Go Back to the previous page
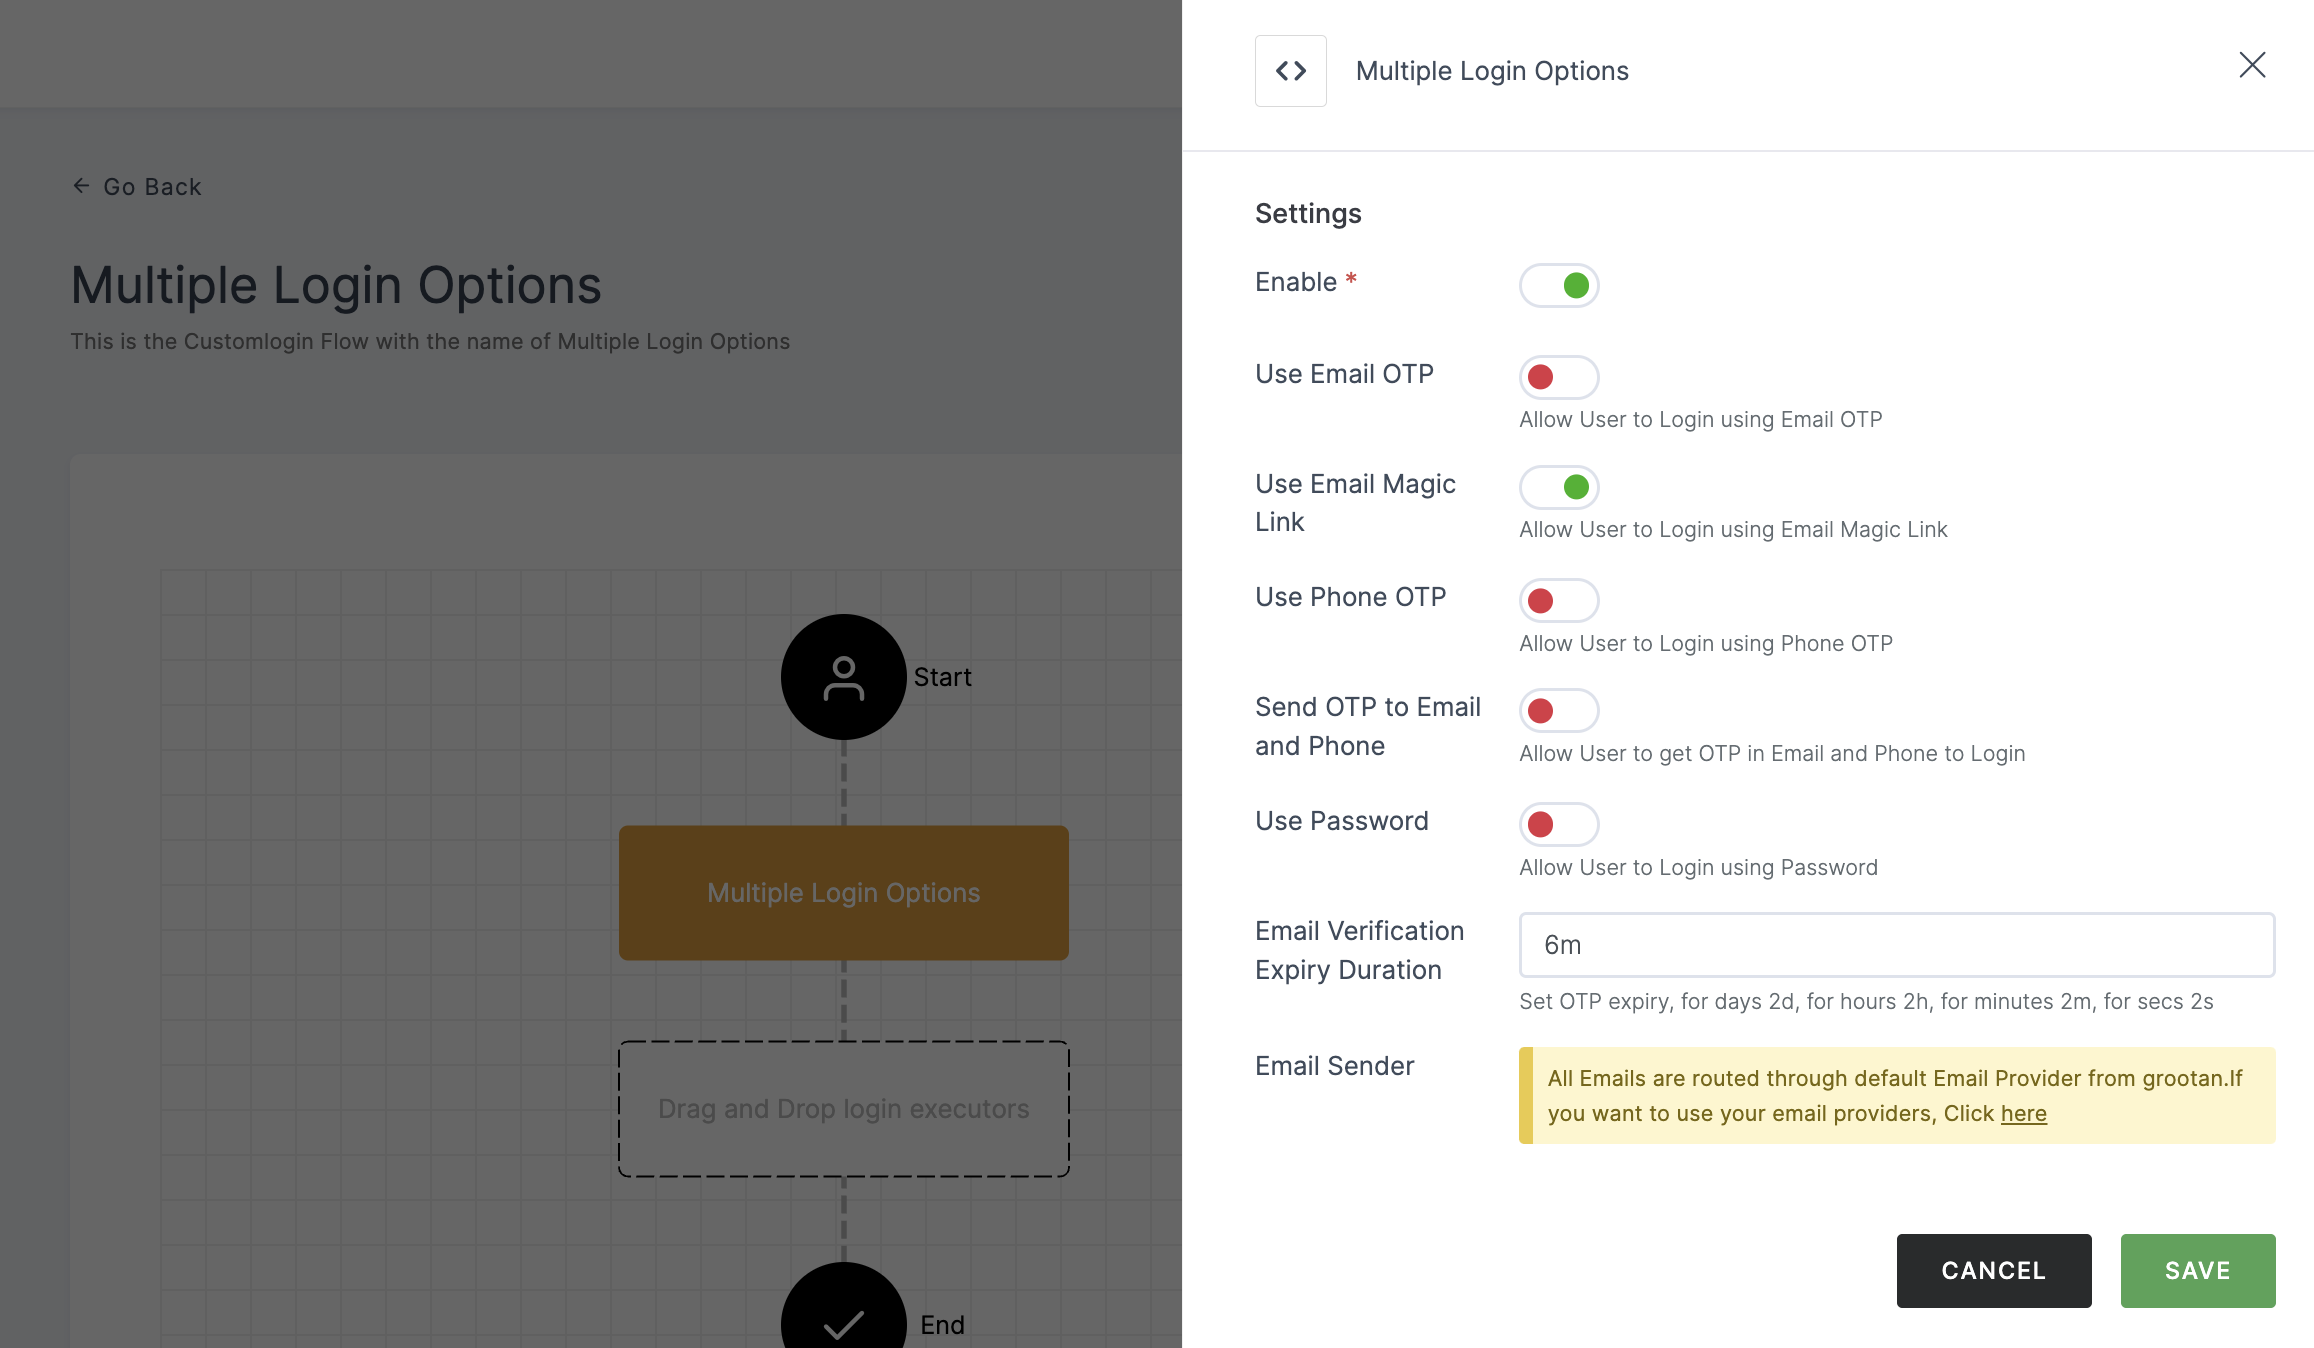This screenshot has width=2314, height=1348. (137, 187)
